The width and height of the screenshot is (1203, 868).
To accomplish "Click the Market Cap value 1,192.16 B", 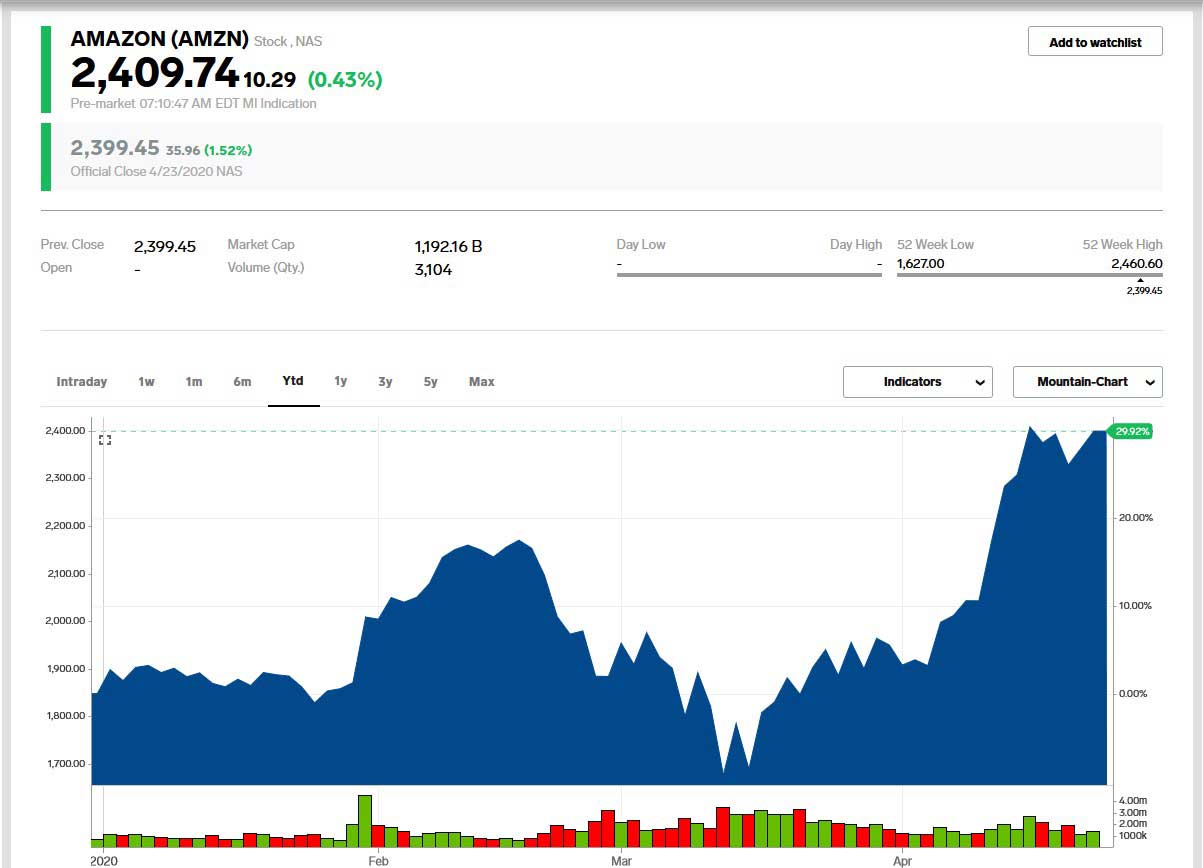I will coord(448,246).
